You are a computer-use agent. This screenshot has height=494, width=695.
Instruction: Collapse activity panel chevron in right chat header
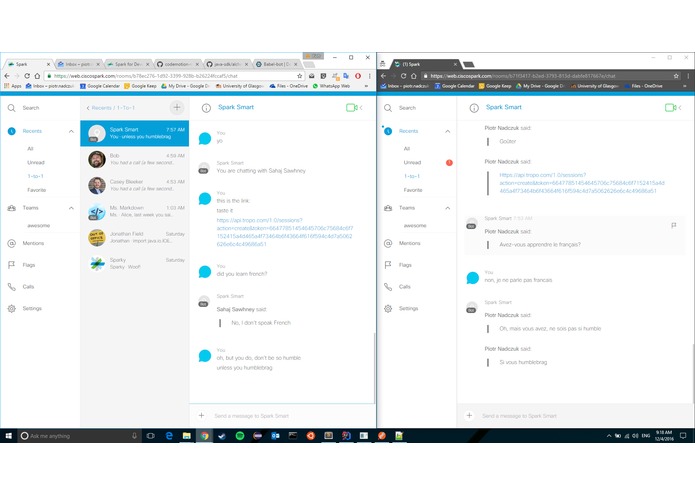coord(680,107)
